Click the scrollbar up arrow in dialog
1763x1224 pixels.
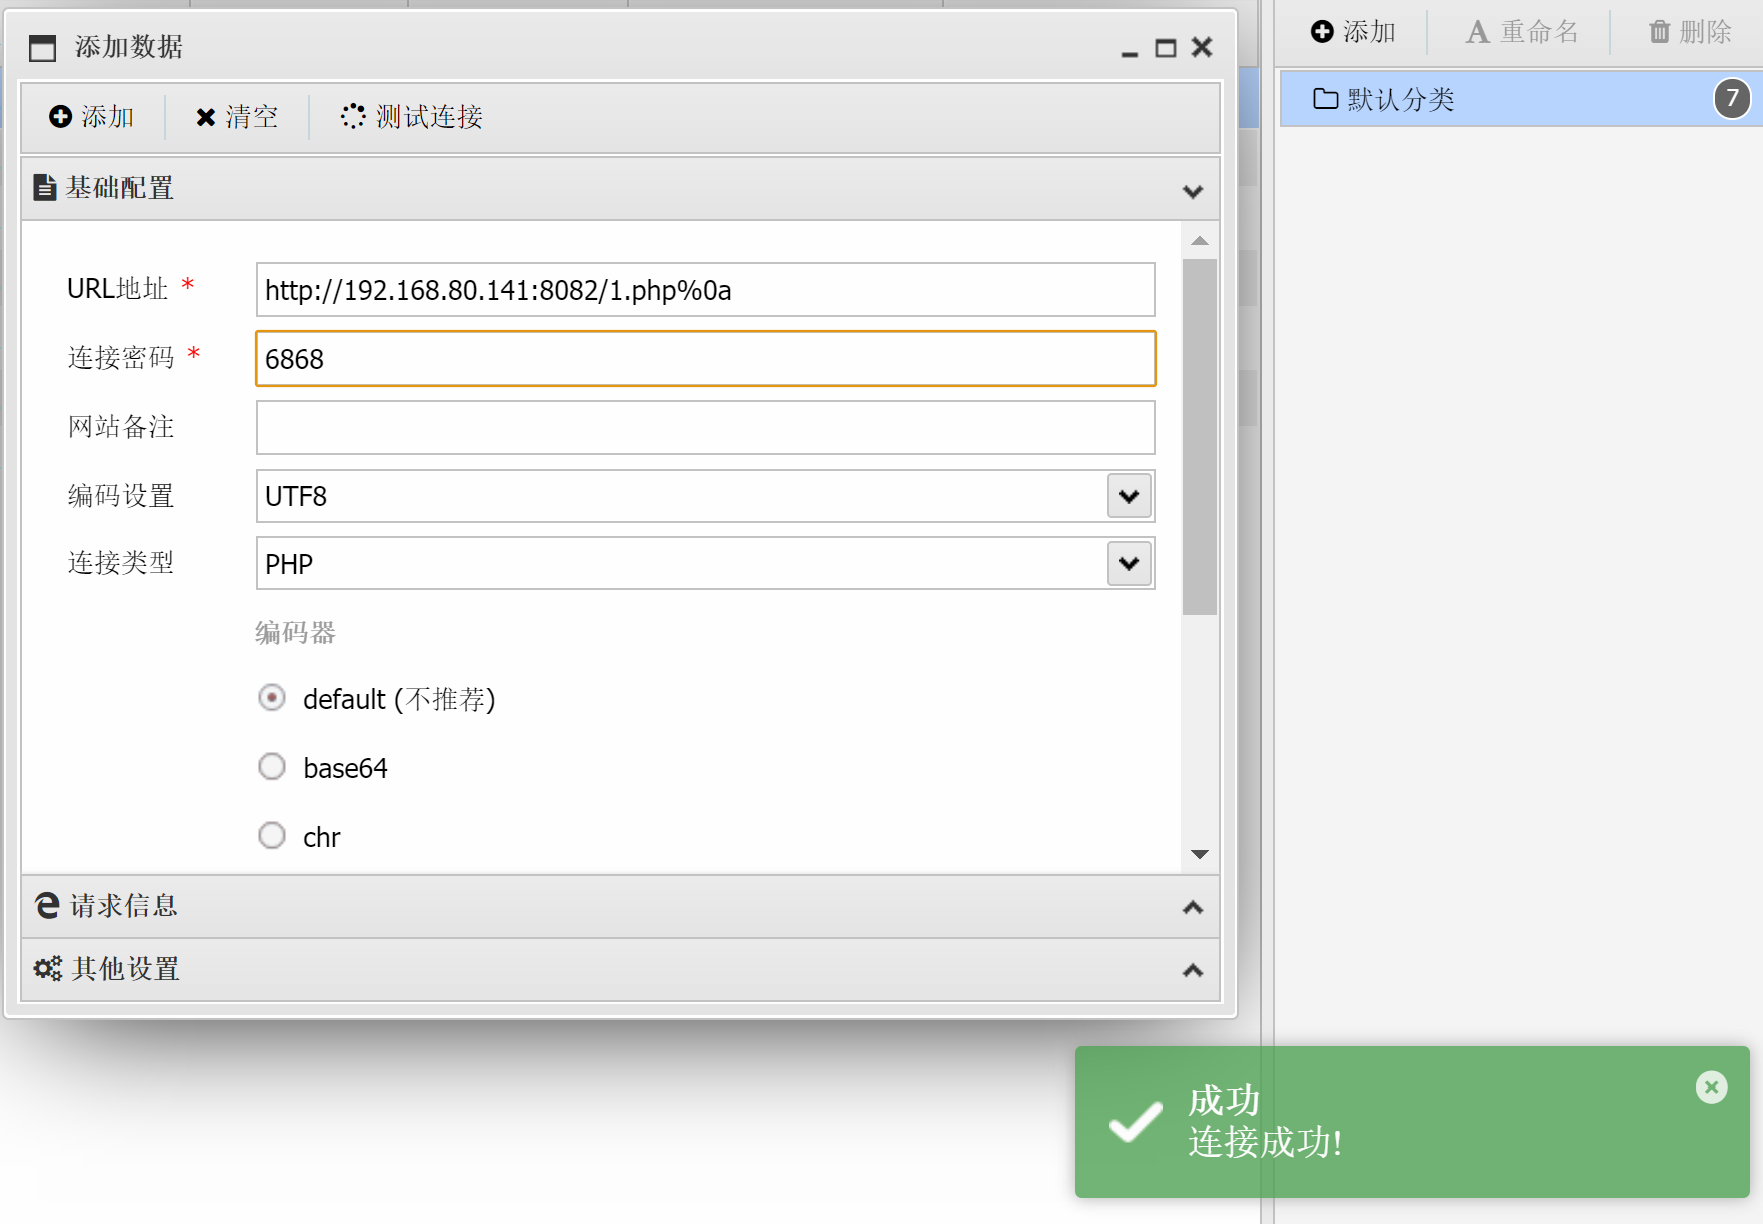click(1200, 241)
